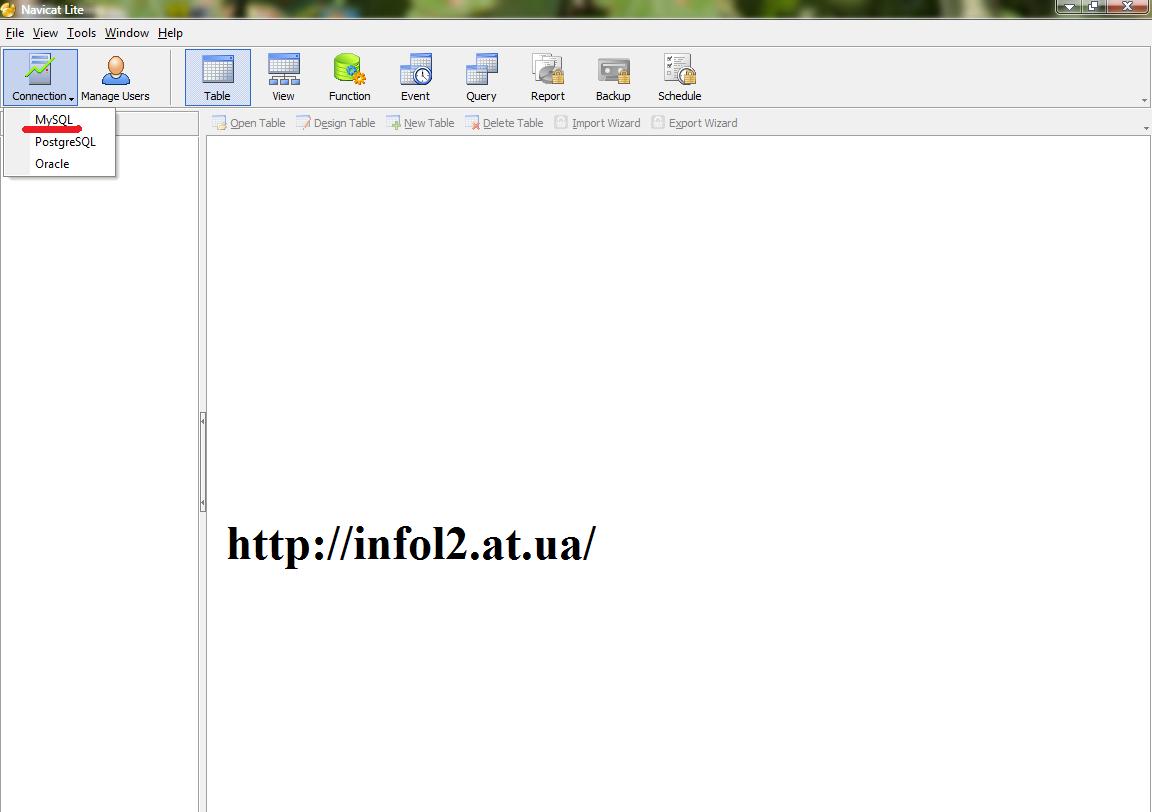Expand the object toolbar overflow arrow
This screenshot has height=812, width=1152.
pyautogui.click(x=1146, y=128)
